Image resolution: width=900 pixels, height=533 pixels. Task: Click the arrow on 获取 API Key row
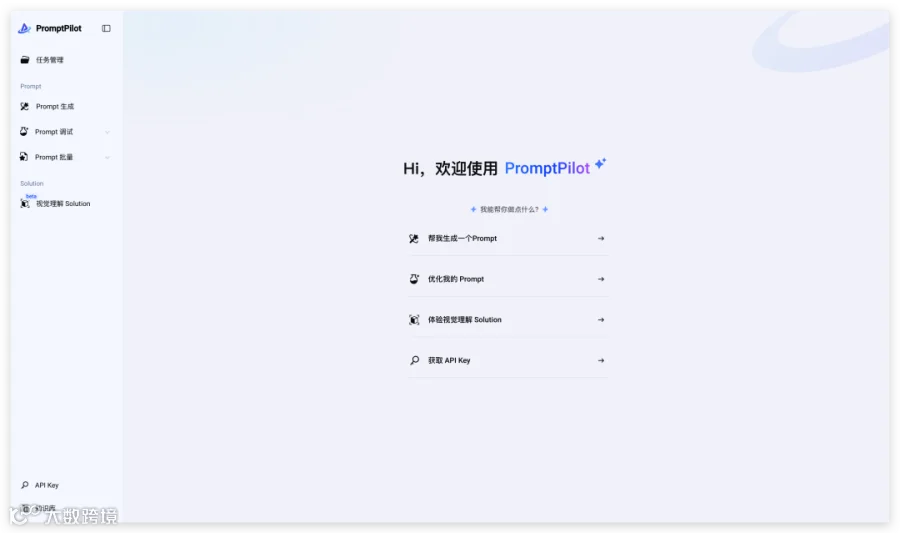pos(601,360)
